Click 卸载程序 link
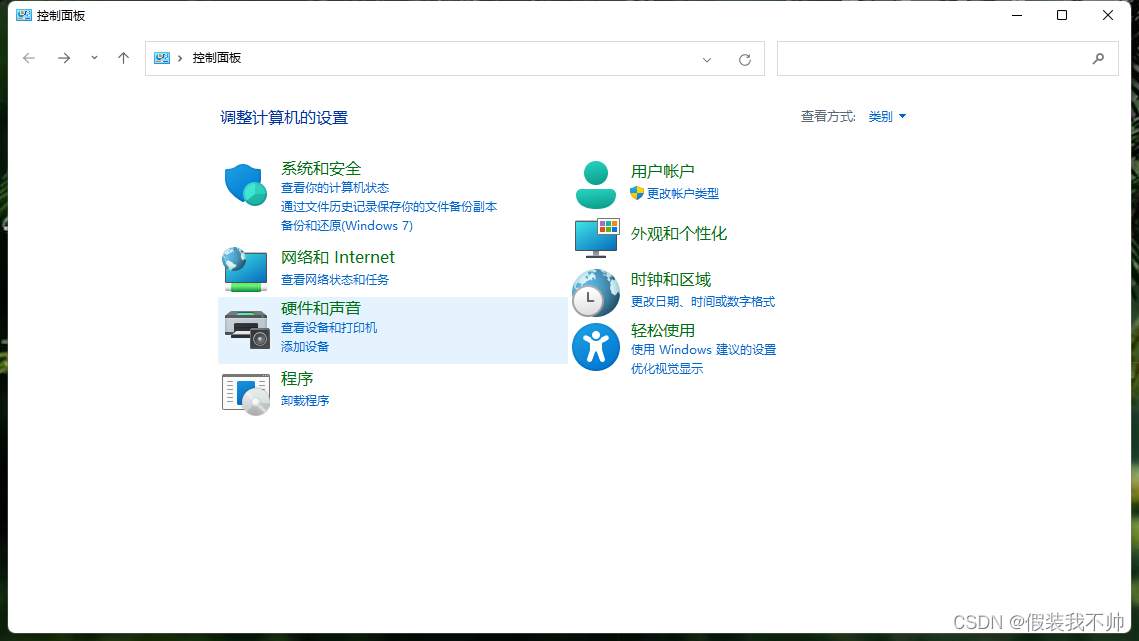Viewport: 1139px width, 641px height. coord(305,400)
